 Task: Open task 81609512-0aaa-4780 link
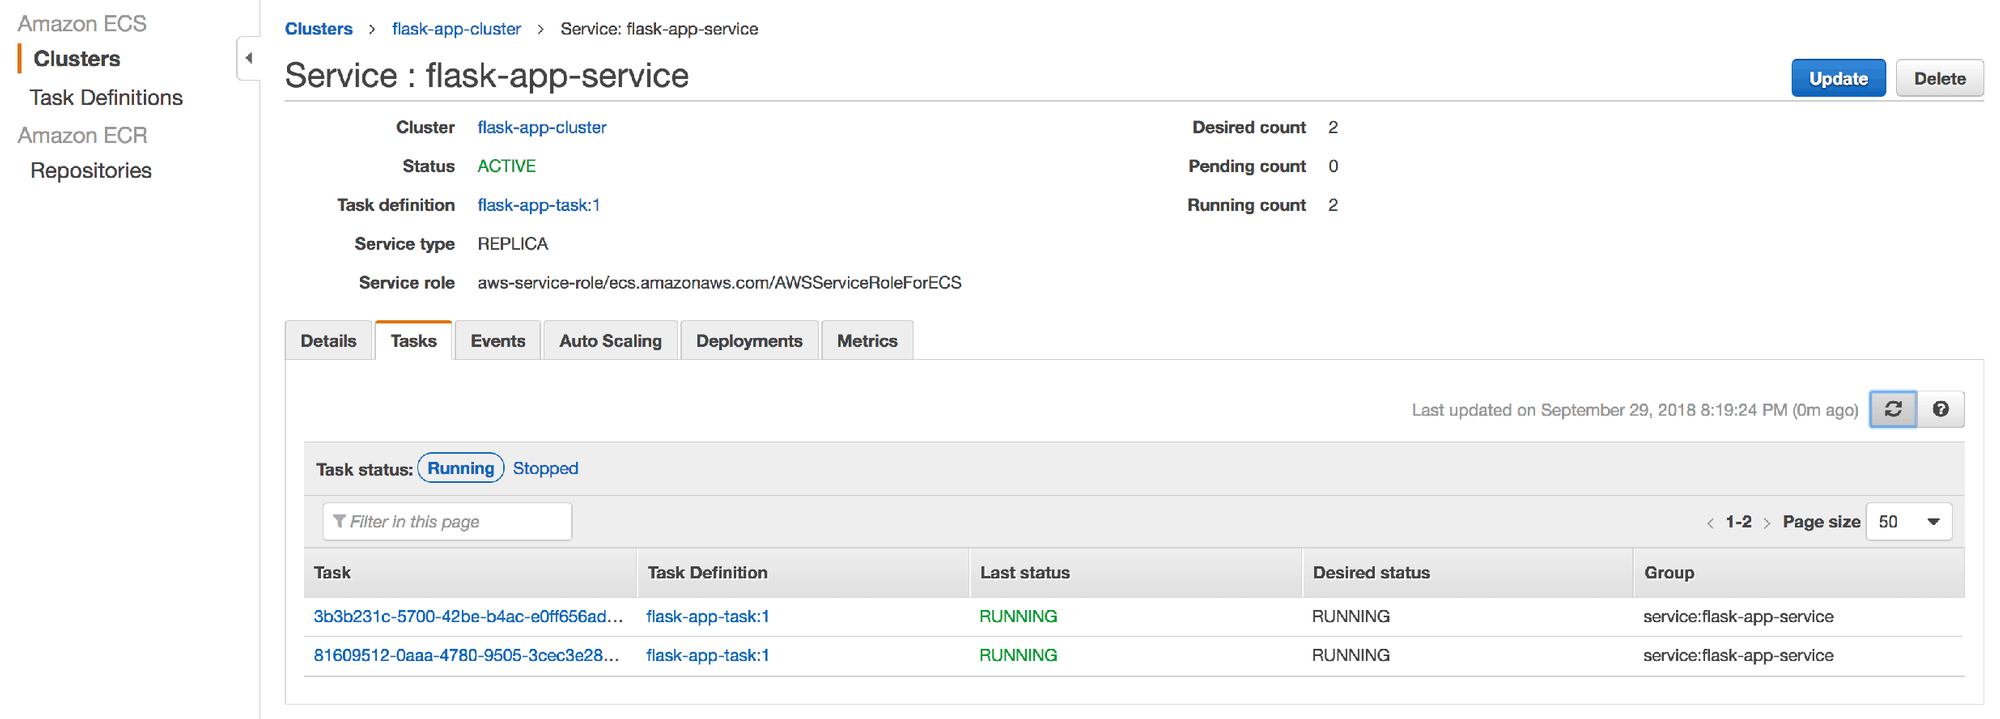click(x=466, y=655)
